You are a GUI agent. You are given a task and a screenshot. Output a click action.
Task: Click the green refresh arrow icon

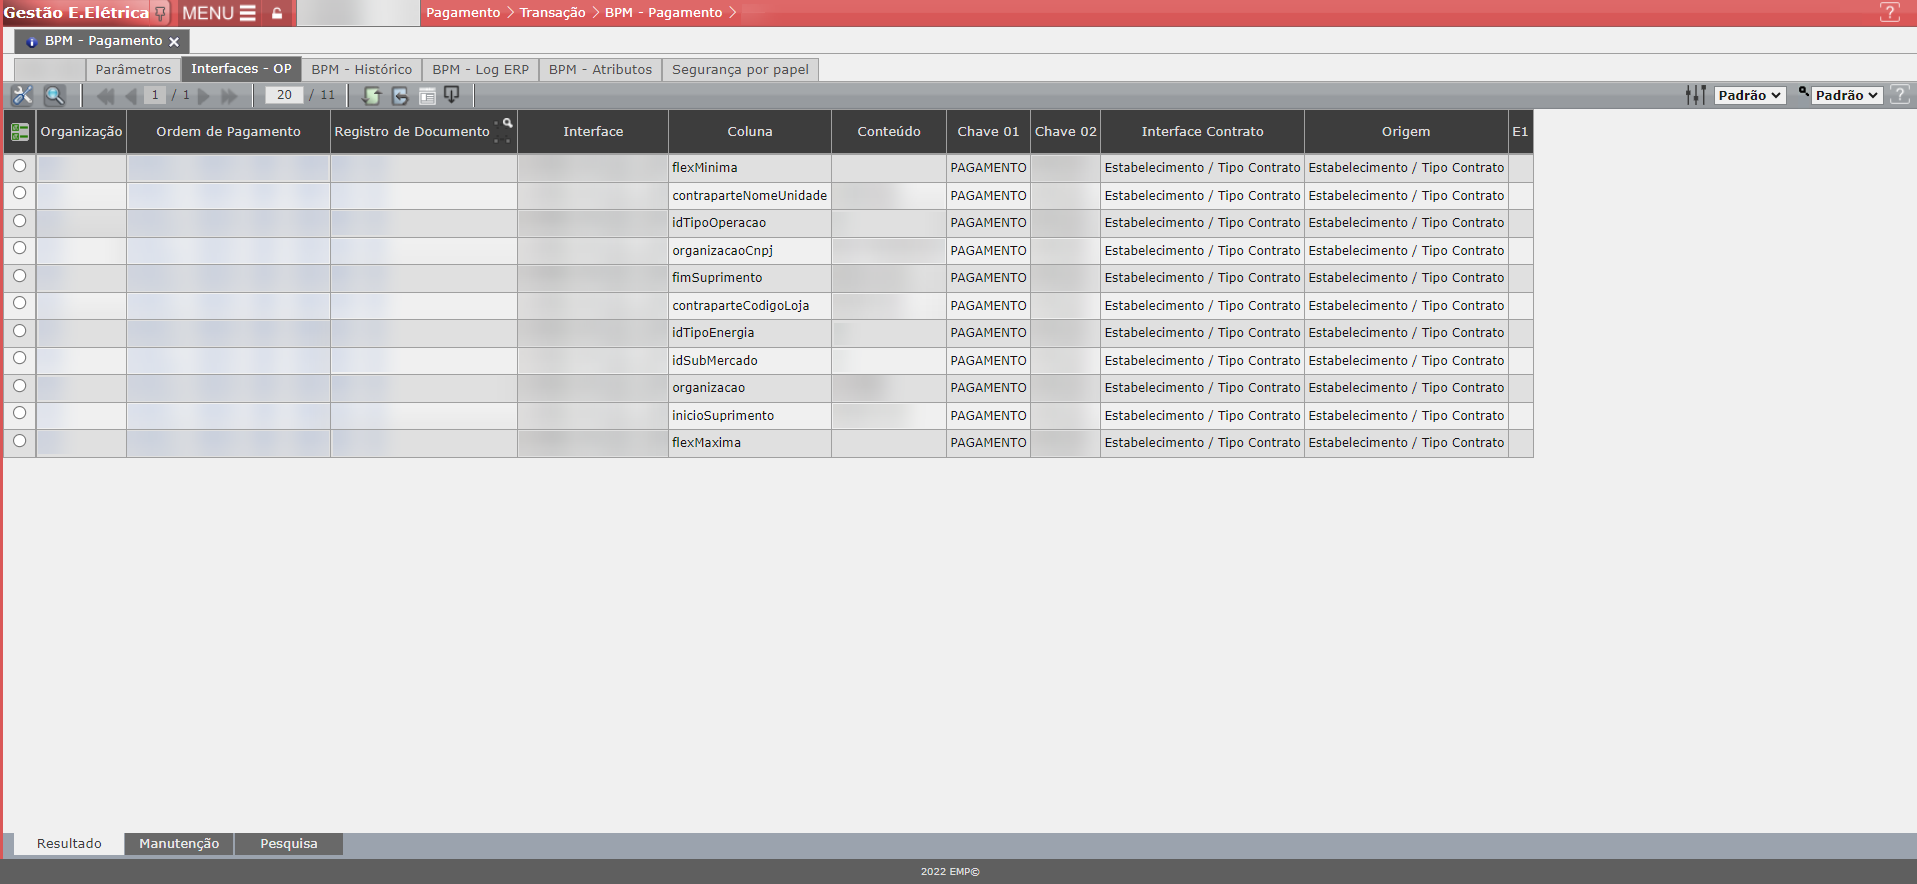[x=371, y=95]
